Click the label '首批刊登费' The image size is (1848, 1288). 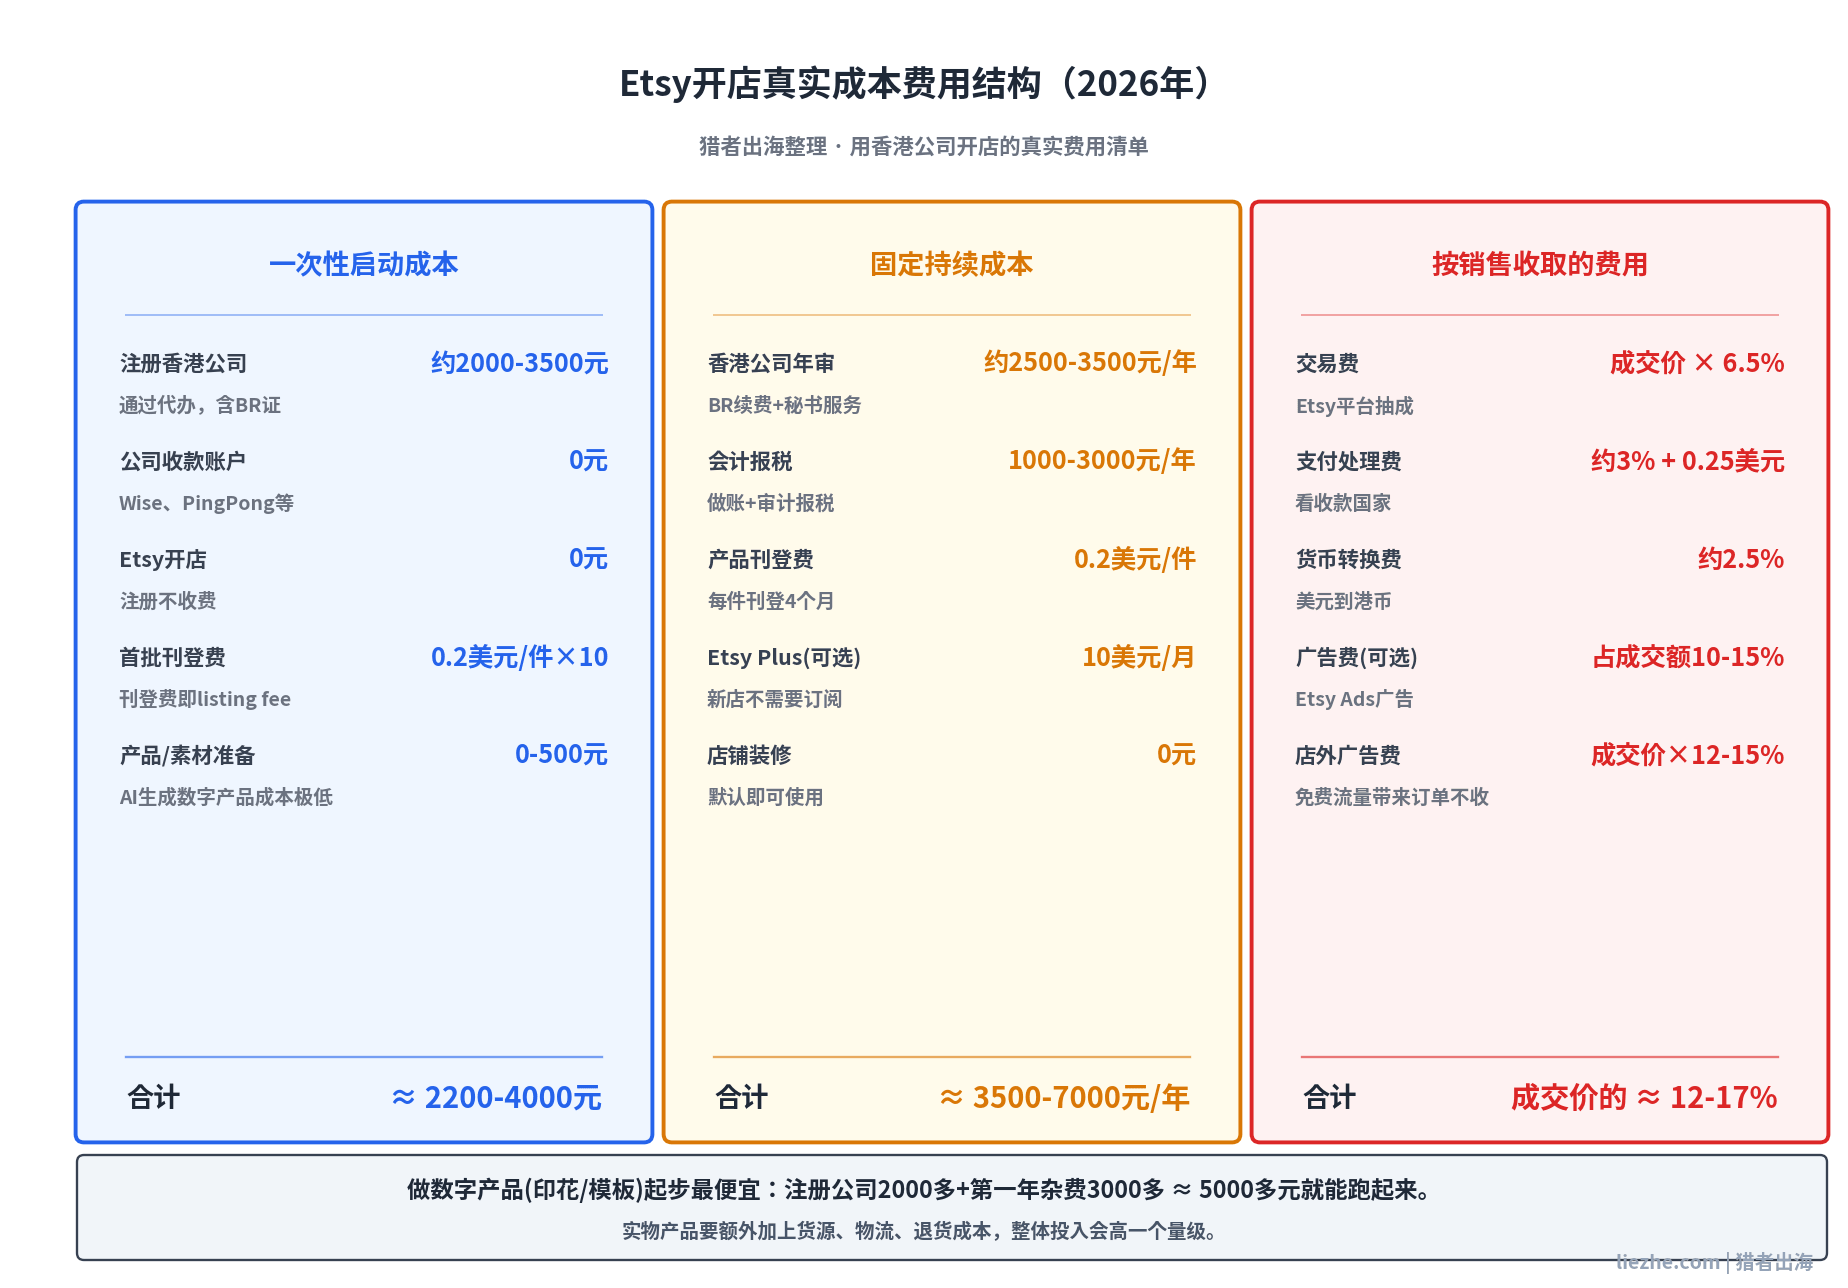click(173, 657)
